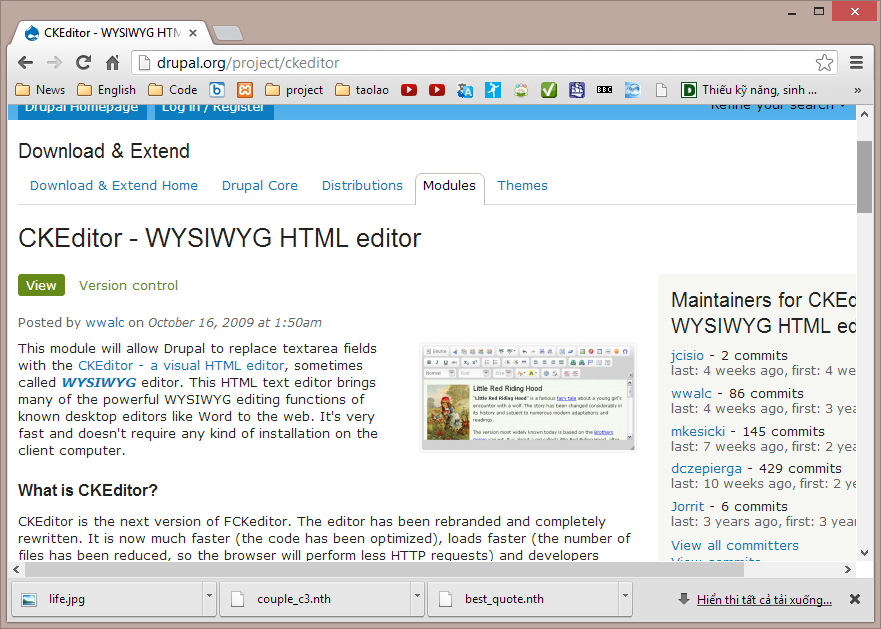This screenshot has width=881, height=629.
Task: Open author wwalc's profile in Posted by
Action: tap(105, 323)
